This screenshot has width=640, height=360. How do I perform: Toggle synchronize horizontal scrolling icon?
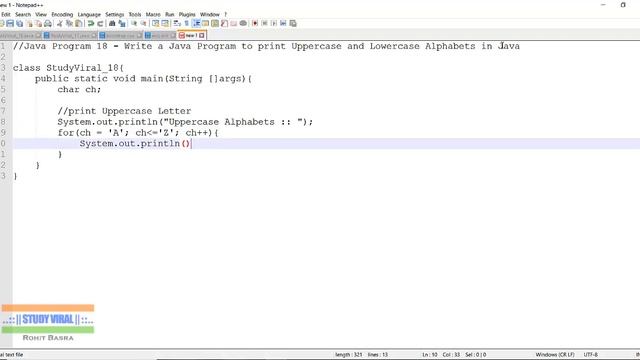[164, 23]
